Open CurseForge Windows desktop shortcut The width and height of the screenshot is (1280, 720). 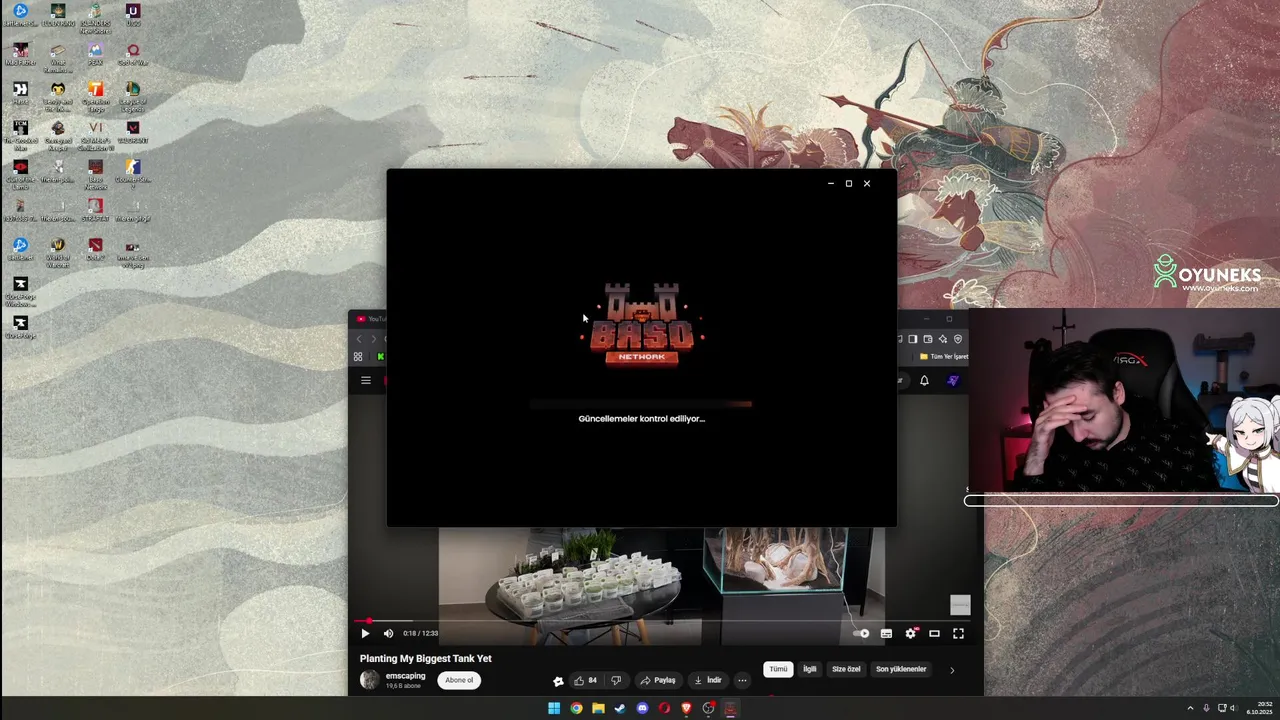20,291
